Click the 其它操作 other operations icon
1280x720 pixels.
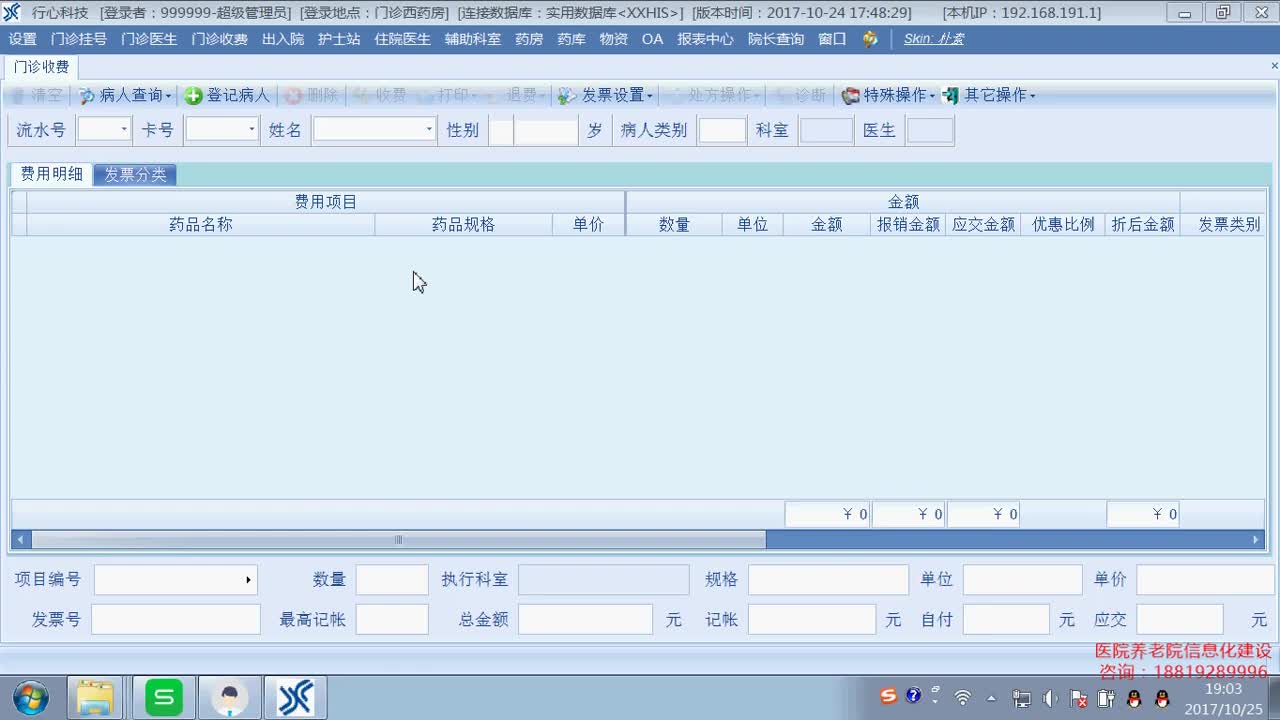(990, 95)
